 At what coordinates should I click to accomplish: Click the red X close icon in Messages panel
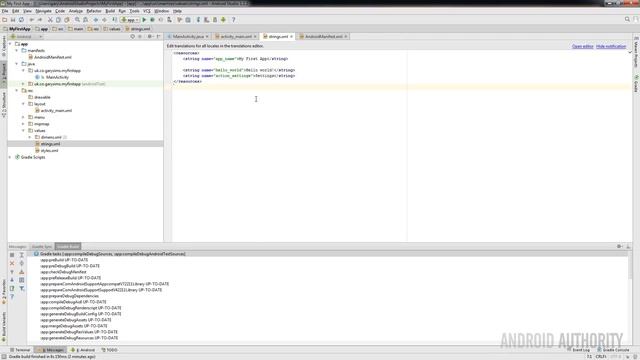(x=12, y=263)
